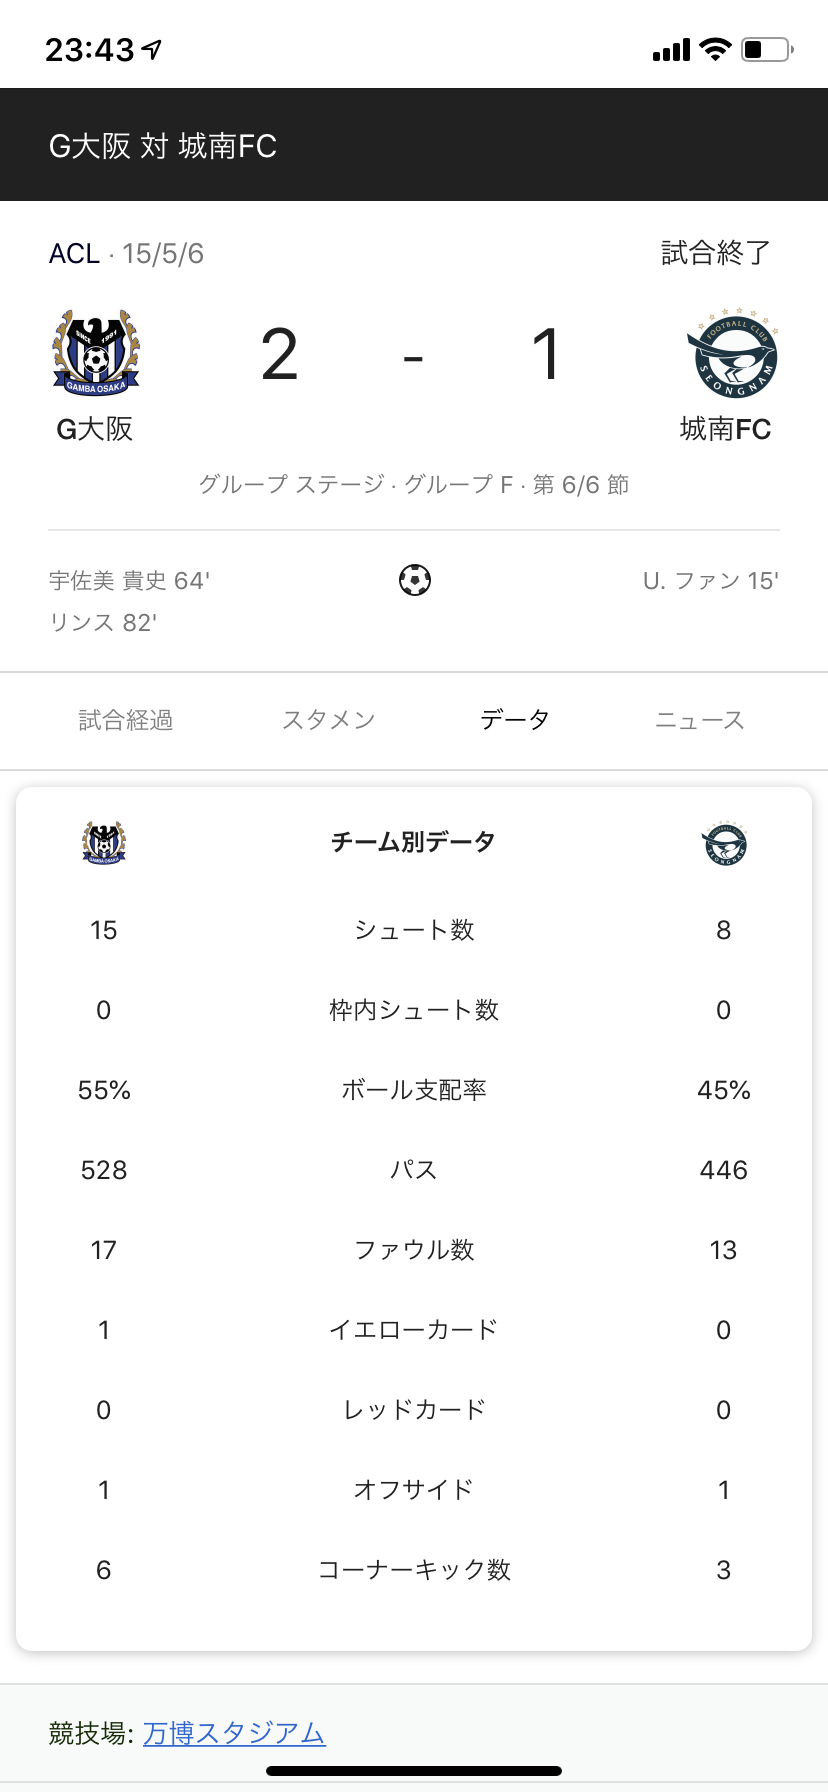828x1792 pixels.
Task: Open the スタメン tab
Action: click(x=328, y=720)
